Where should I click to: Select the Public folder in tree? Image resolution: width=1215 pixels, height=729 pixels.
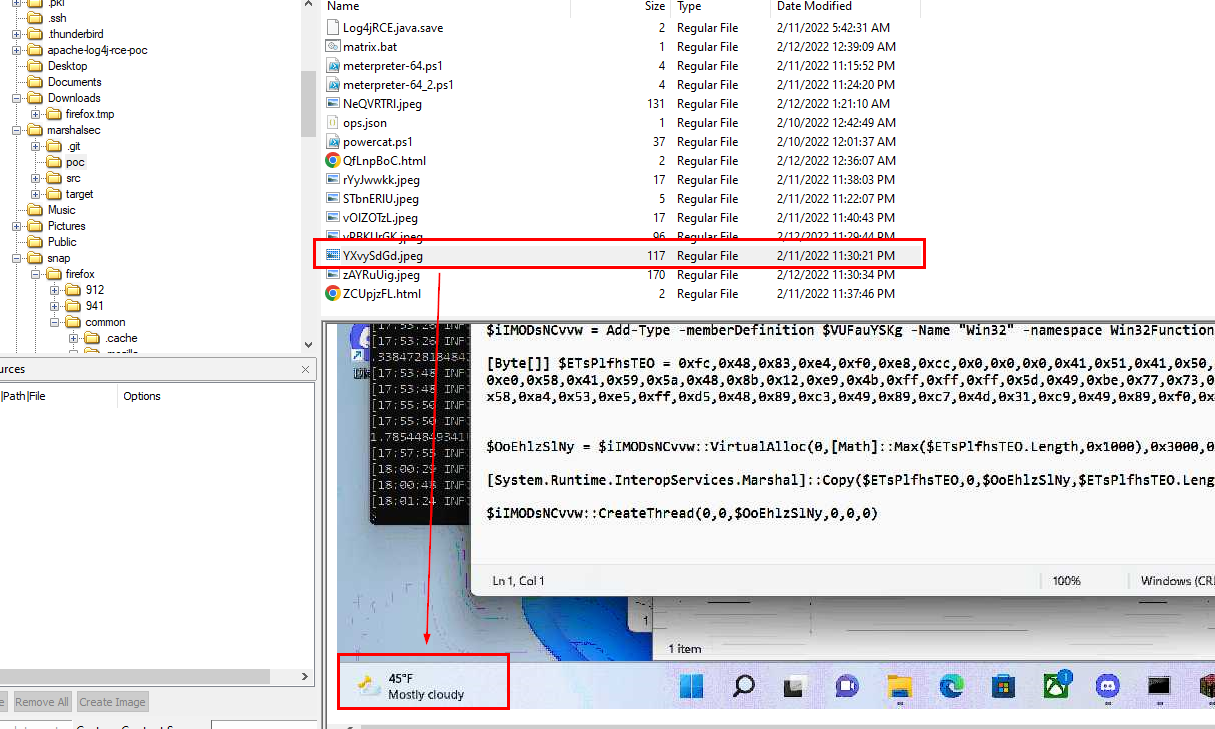[x=62, y=242]
